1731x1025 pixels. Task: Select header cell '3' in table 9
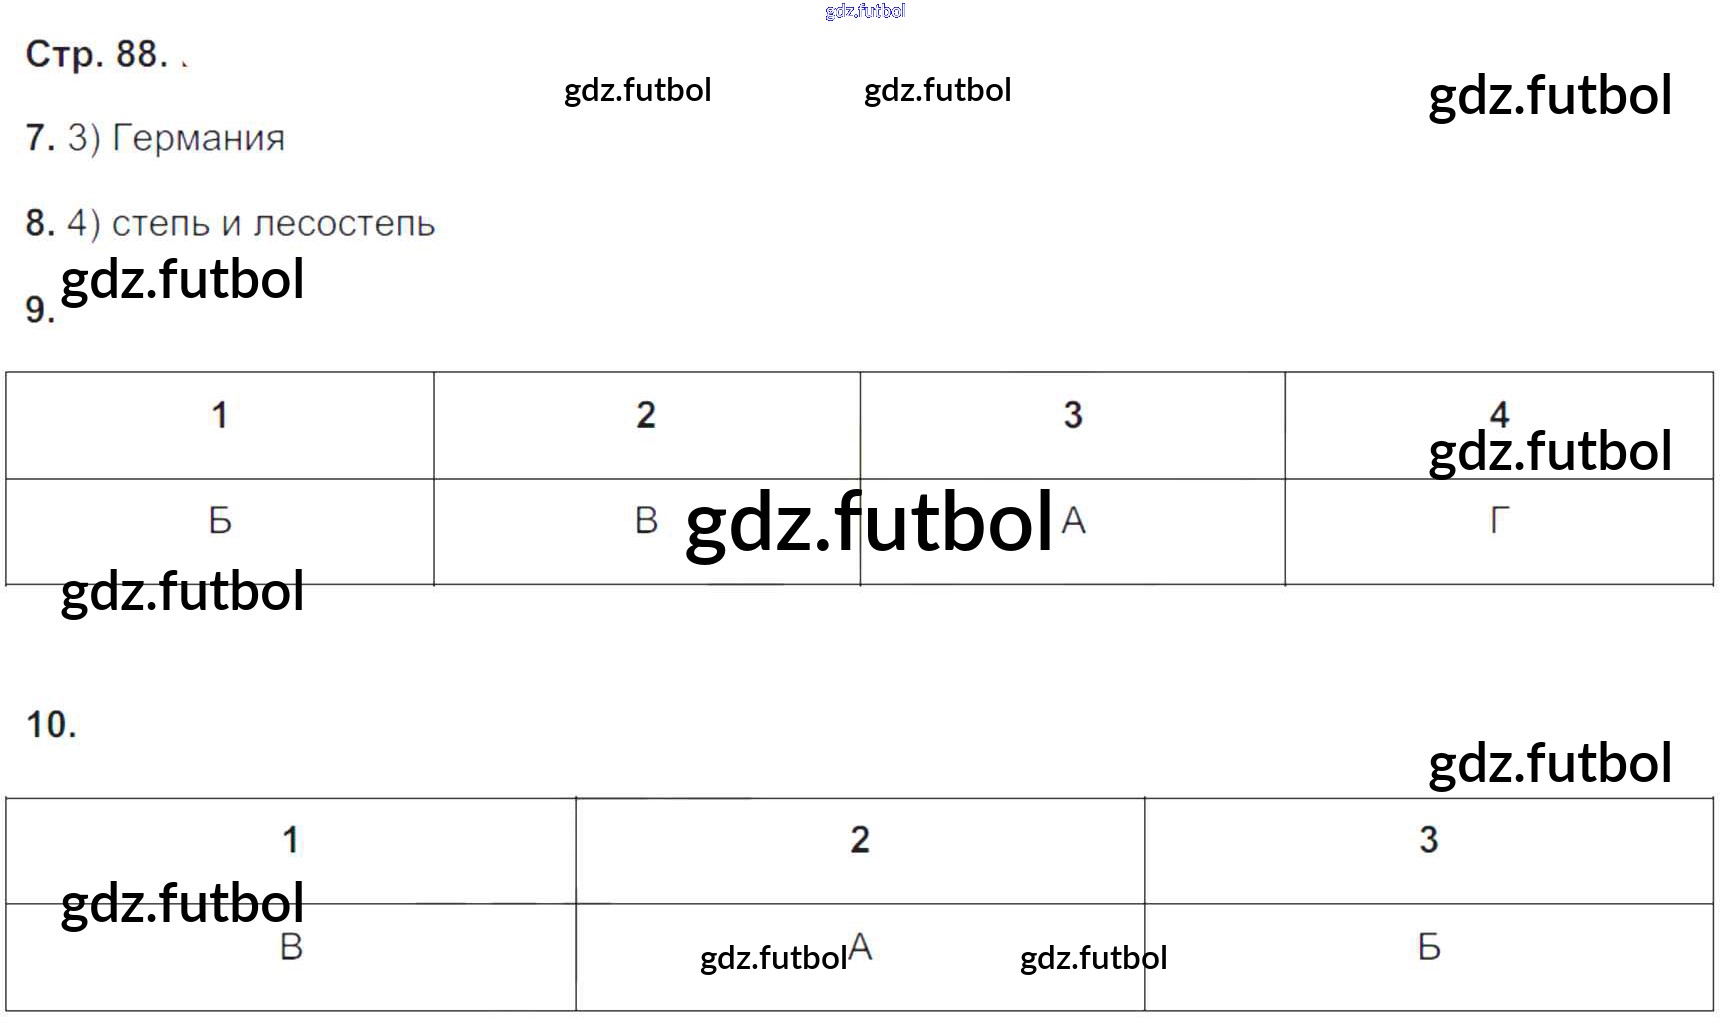click(x=1073, y=415)
